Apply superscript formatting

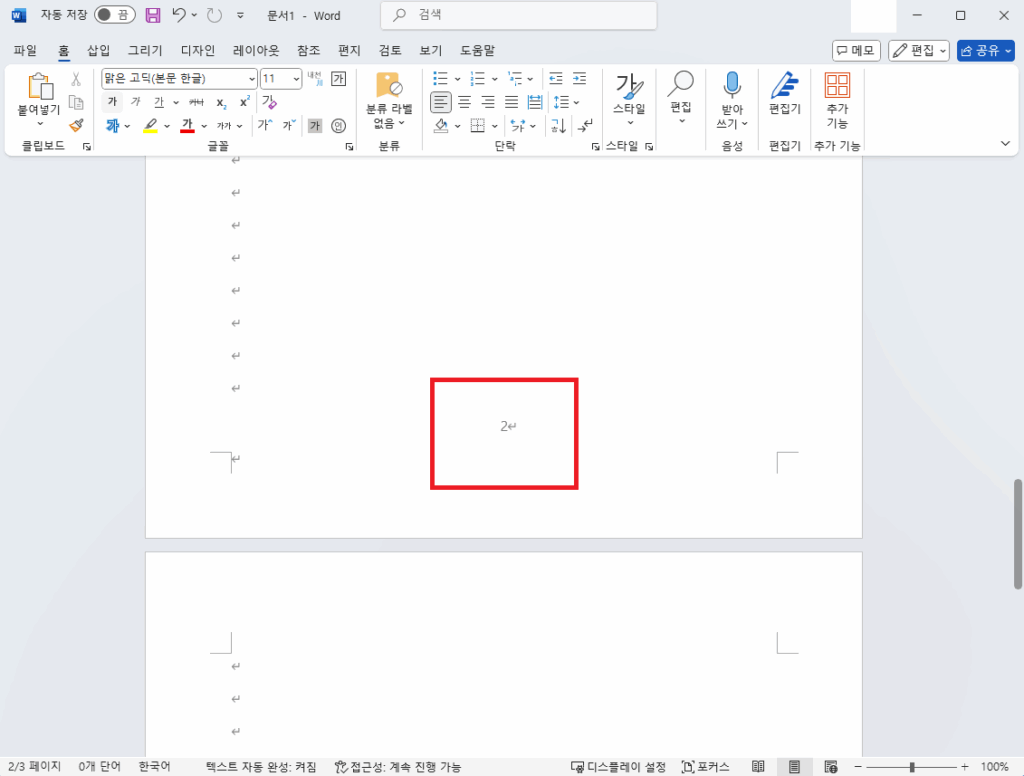(246, 101)
